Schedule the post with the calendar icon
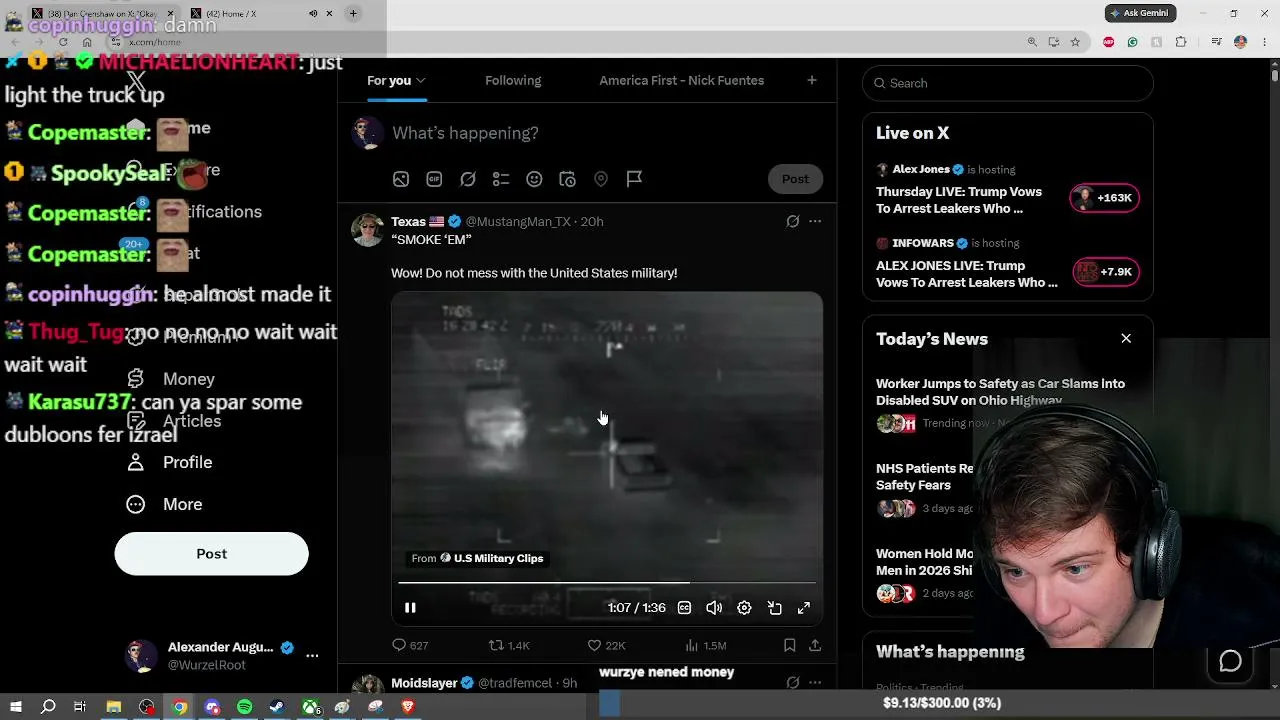The height and width of the screenshot is (720, 1280). click(x=567, y=179)
